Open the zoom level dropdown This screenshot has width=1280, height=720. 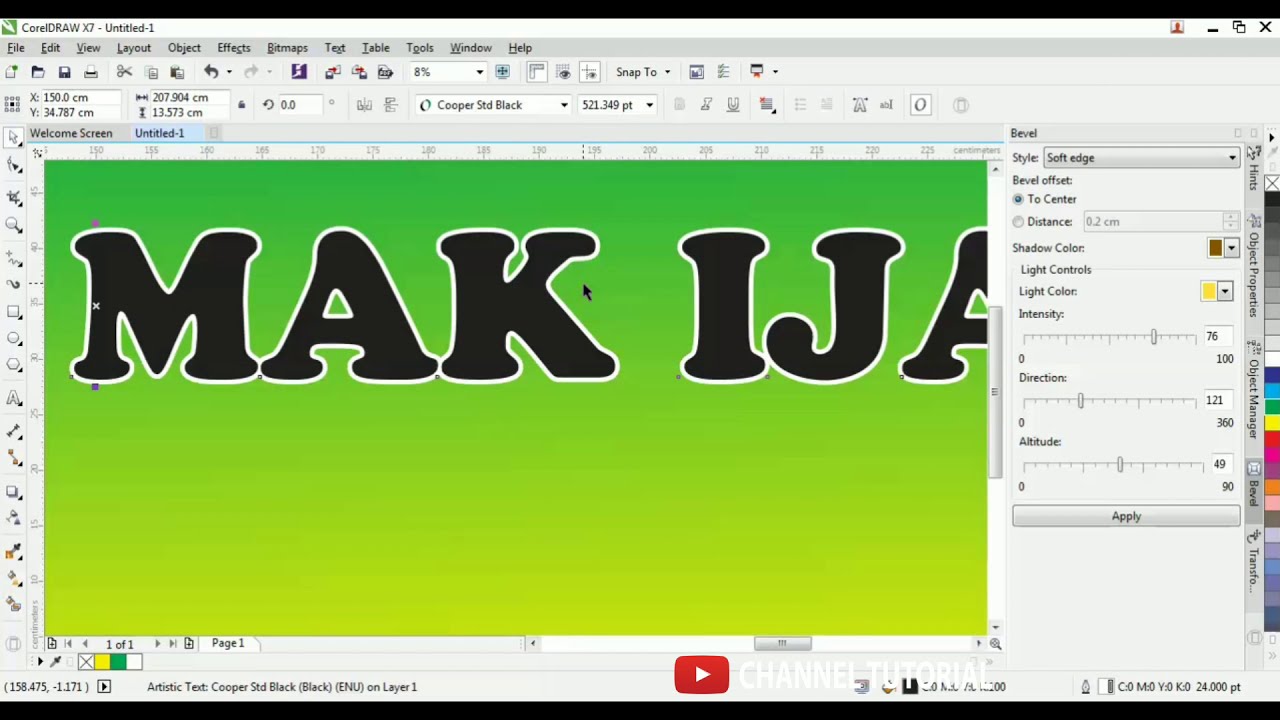pyautogui.click(x=479, y=72)
